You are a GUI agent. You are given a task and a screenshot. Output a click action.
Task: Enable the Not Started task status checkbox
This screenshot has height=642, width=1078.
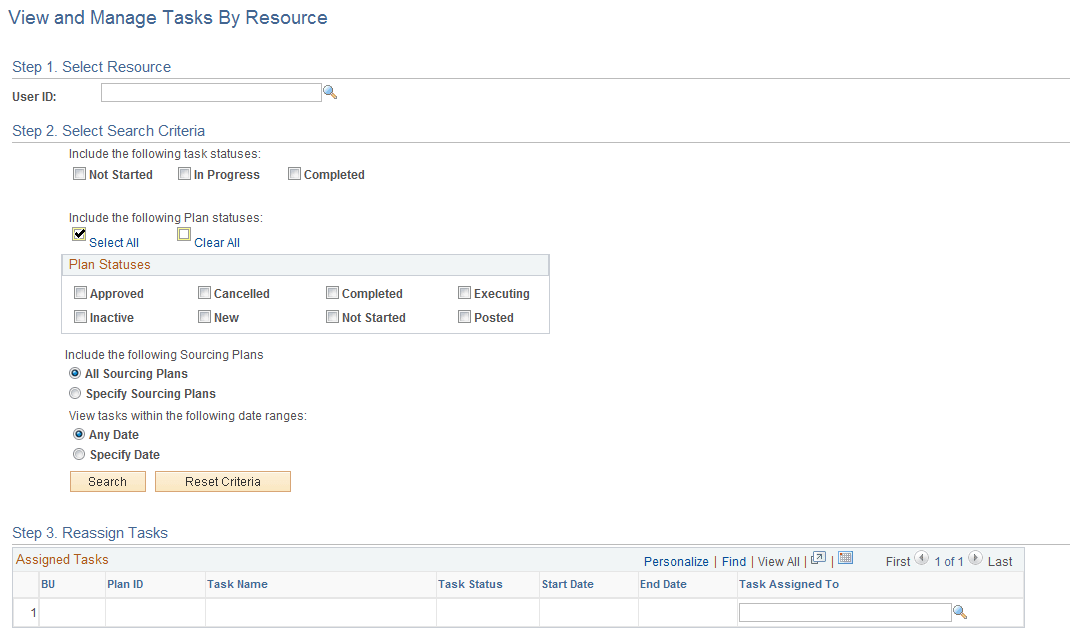79,173
